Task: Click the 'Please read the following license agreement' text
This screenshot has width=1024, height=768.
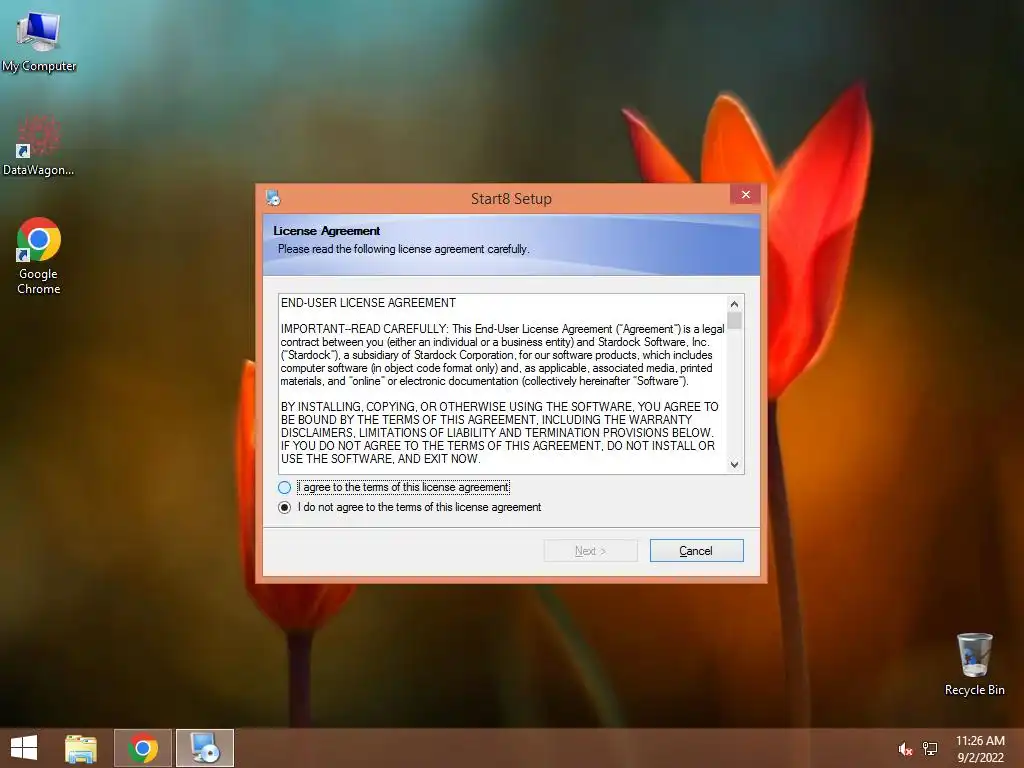Action: (x=403, y=249)
